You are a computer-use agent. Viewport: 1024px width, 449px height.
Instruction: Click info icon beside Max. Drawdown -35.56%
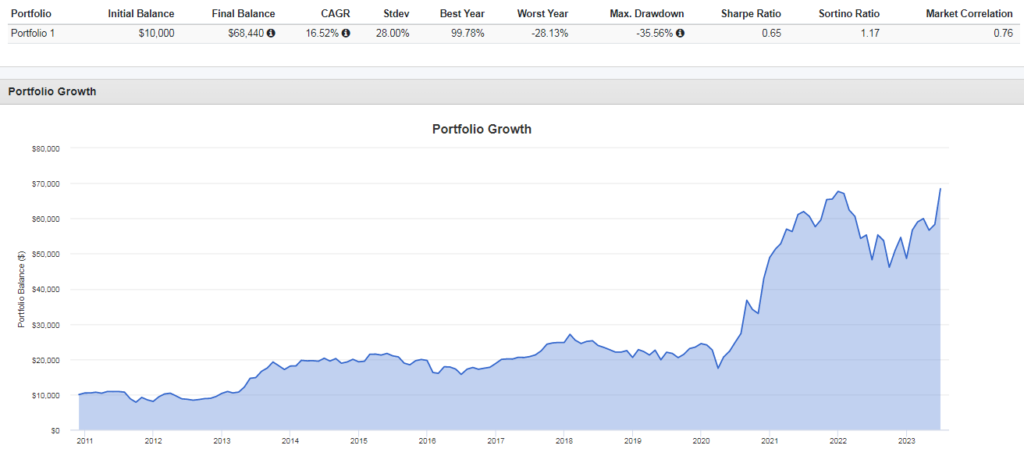[x=680, y=33]
